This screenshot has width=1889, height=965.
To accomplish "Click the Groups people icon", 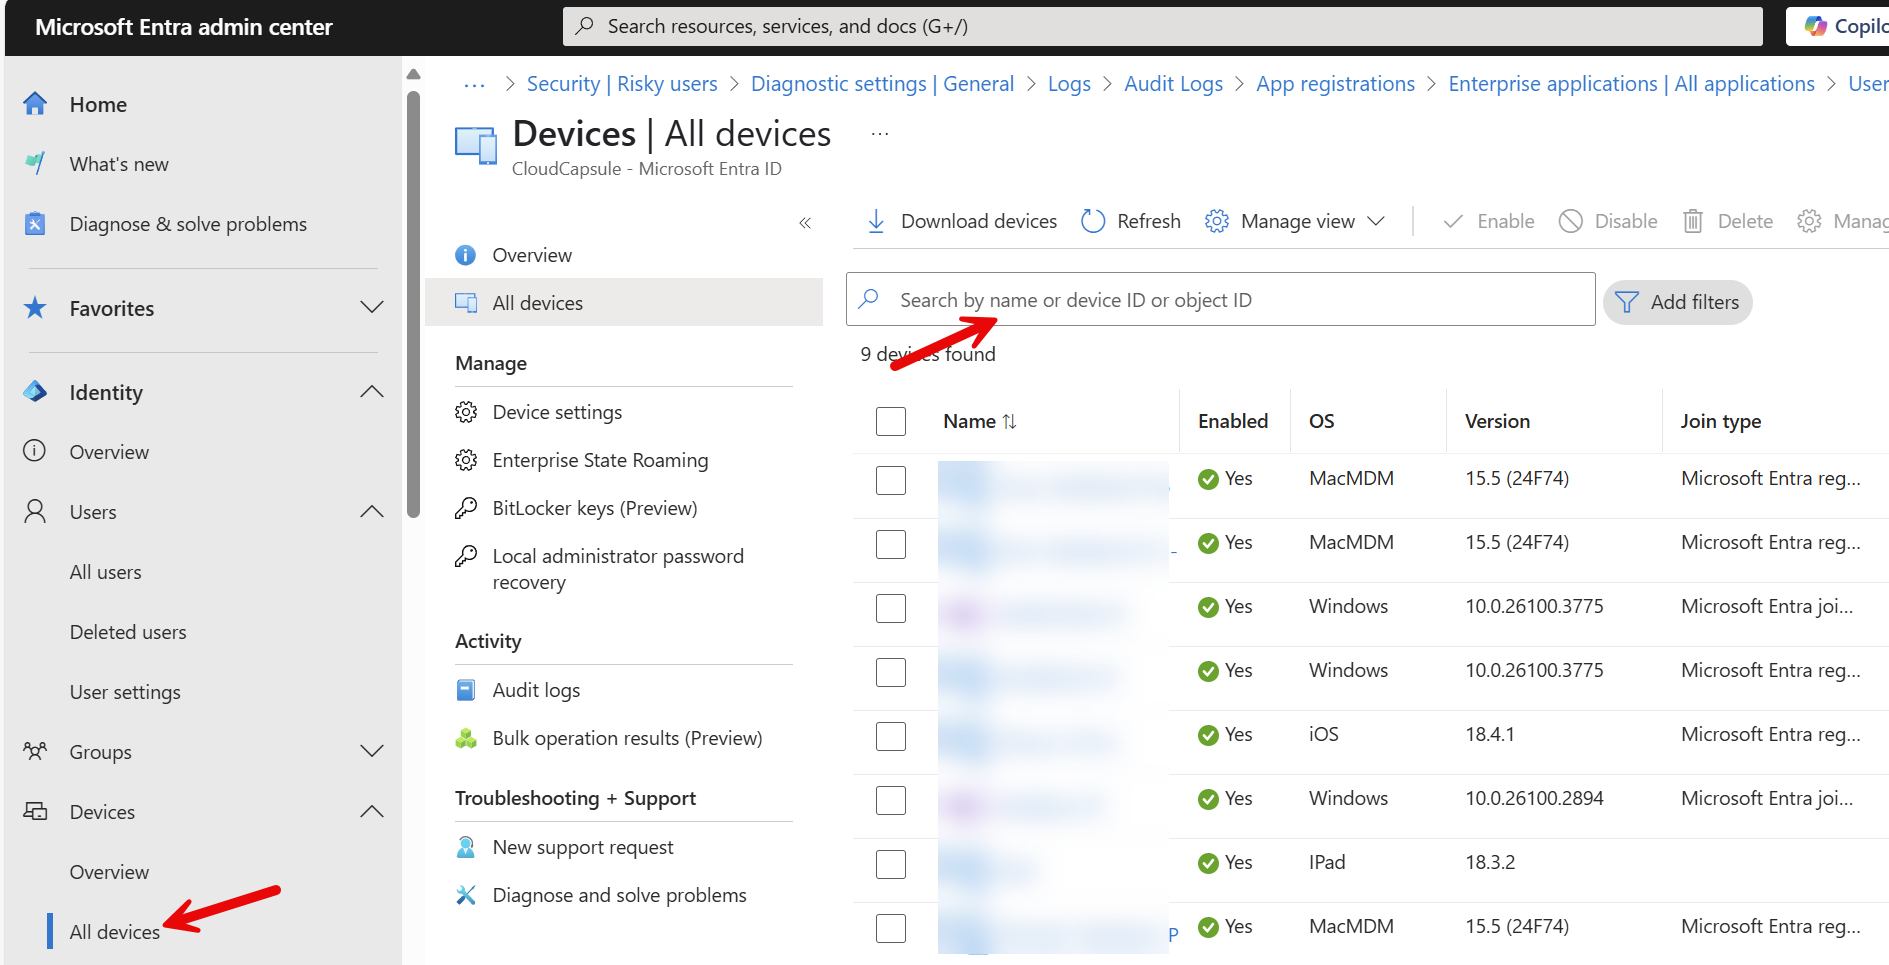I will (x=35, y=751).
